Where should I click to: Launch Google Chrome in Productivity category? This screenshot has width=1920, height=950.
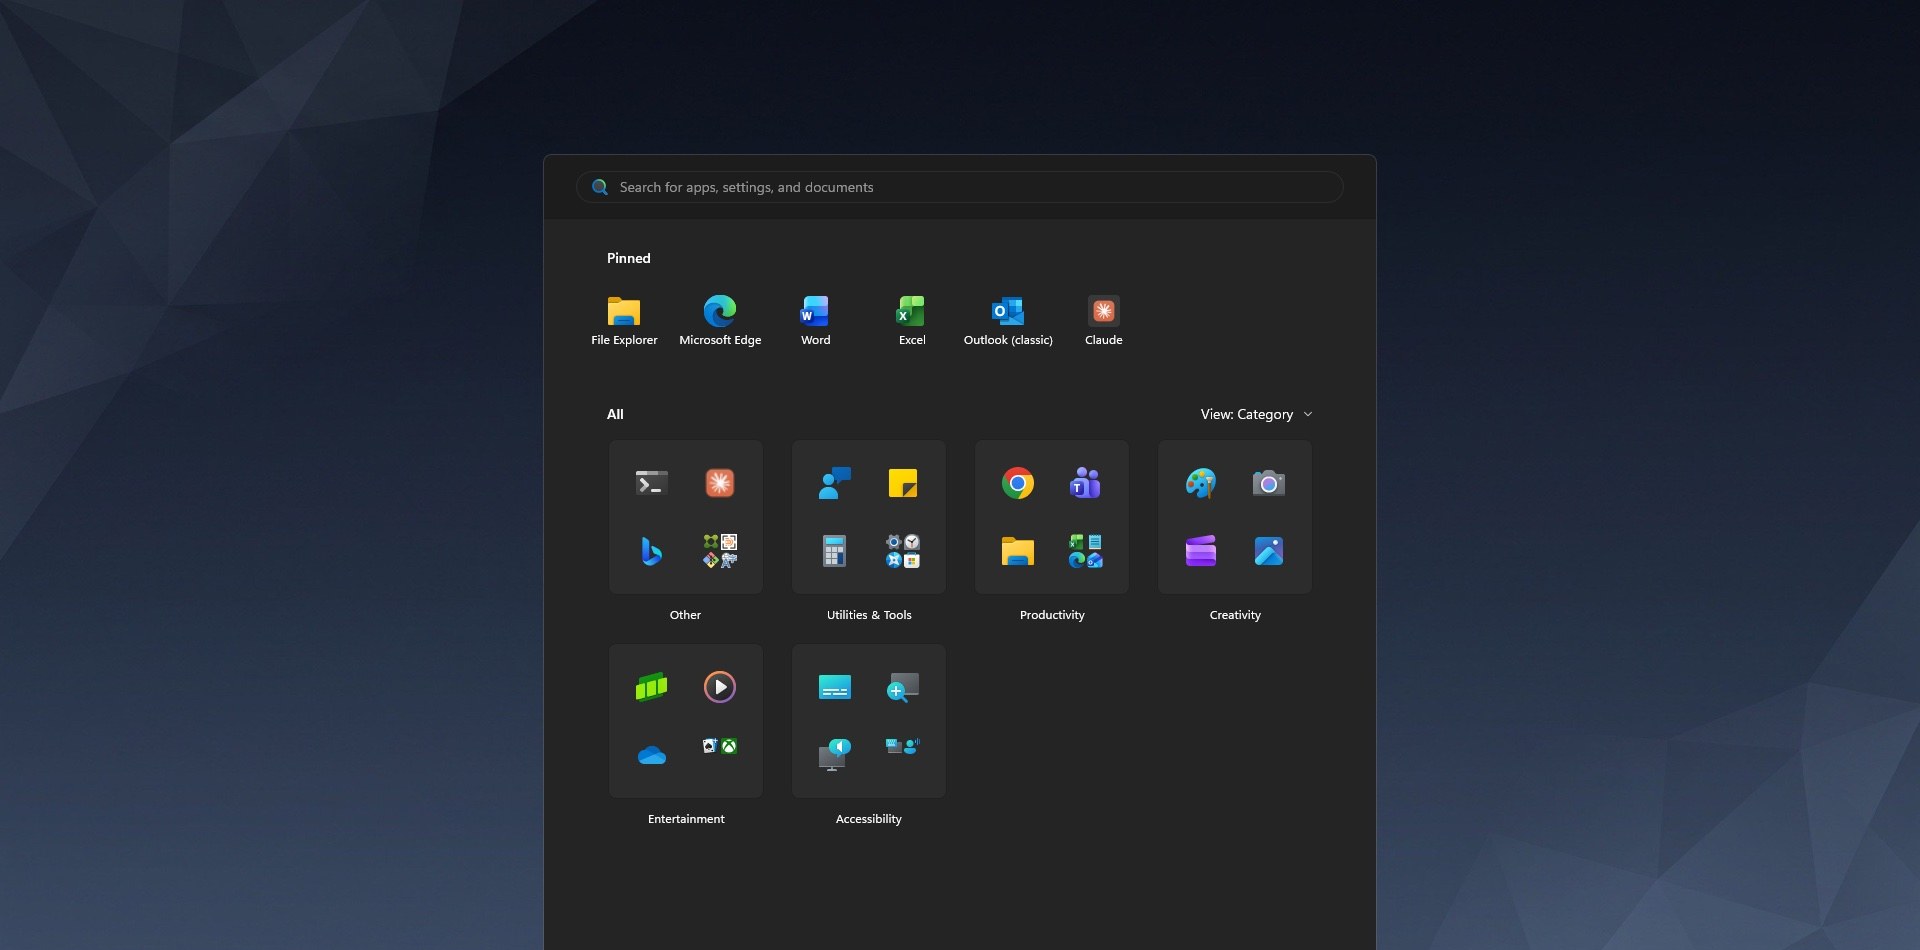click(1018, 484)
